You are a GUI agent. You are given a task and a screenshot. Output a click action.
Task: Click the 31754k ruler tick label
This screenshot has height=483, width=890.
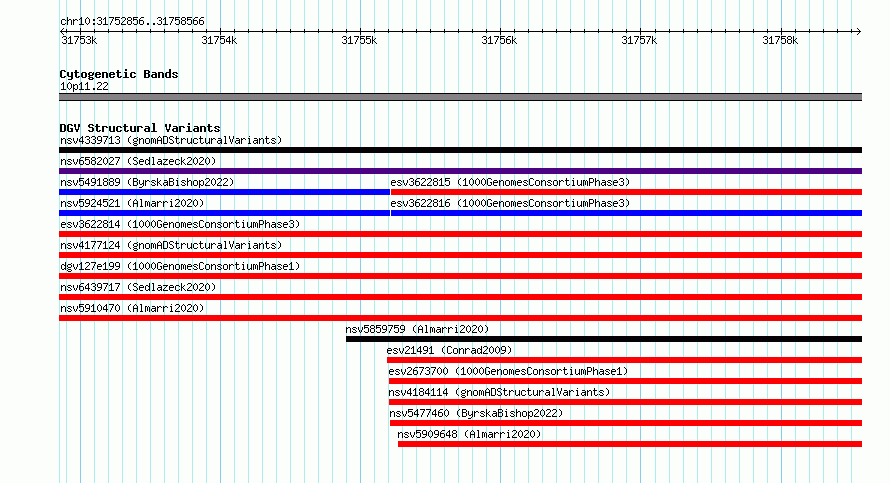tap(219, 40)
